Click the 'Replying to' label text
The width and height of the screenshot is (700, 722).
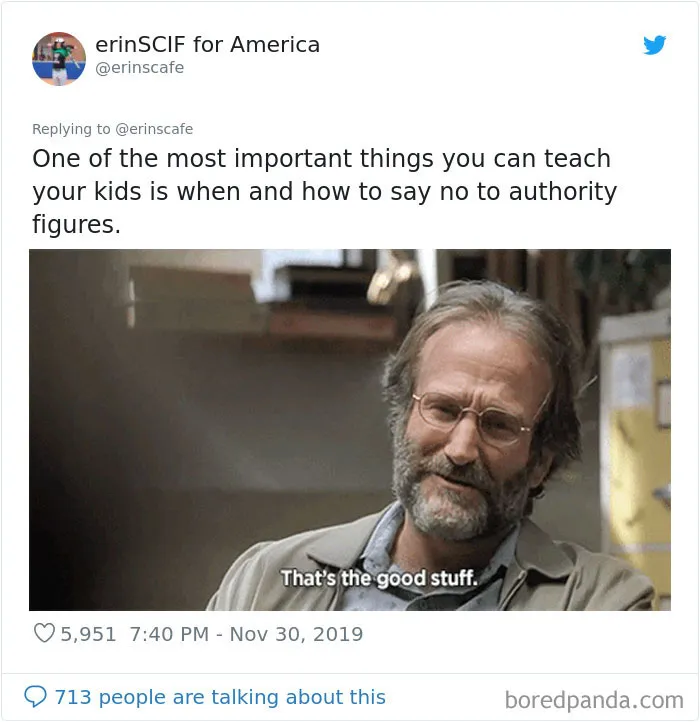[71, 129]
